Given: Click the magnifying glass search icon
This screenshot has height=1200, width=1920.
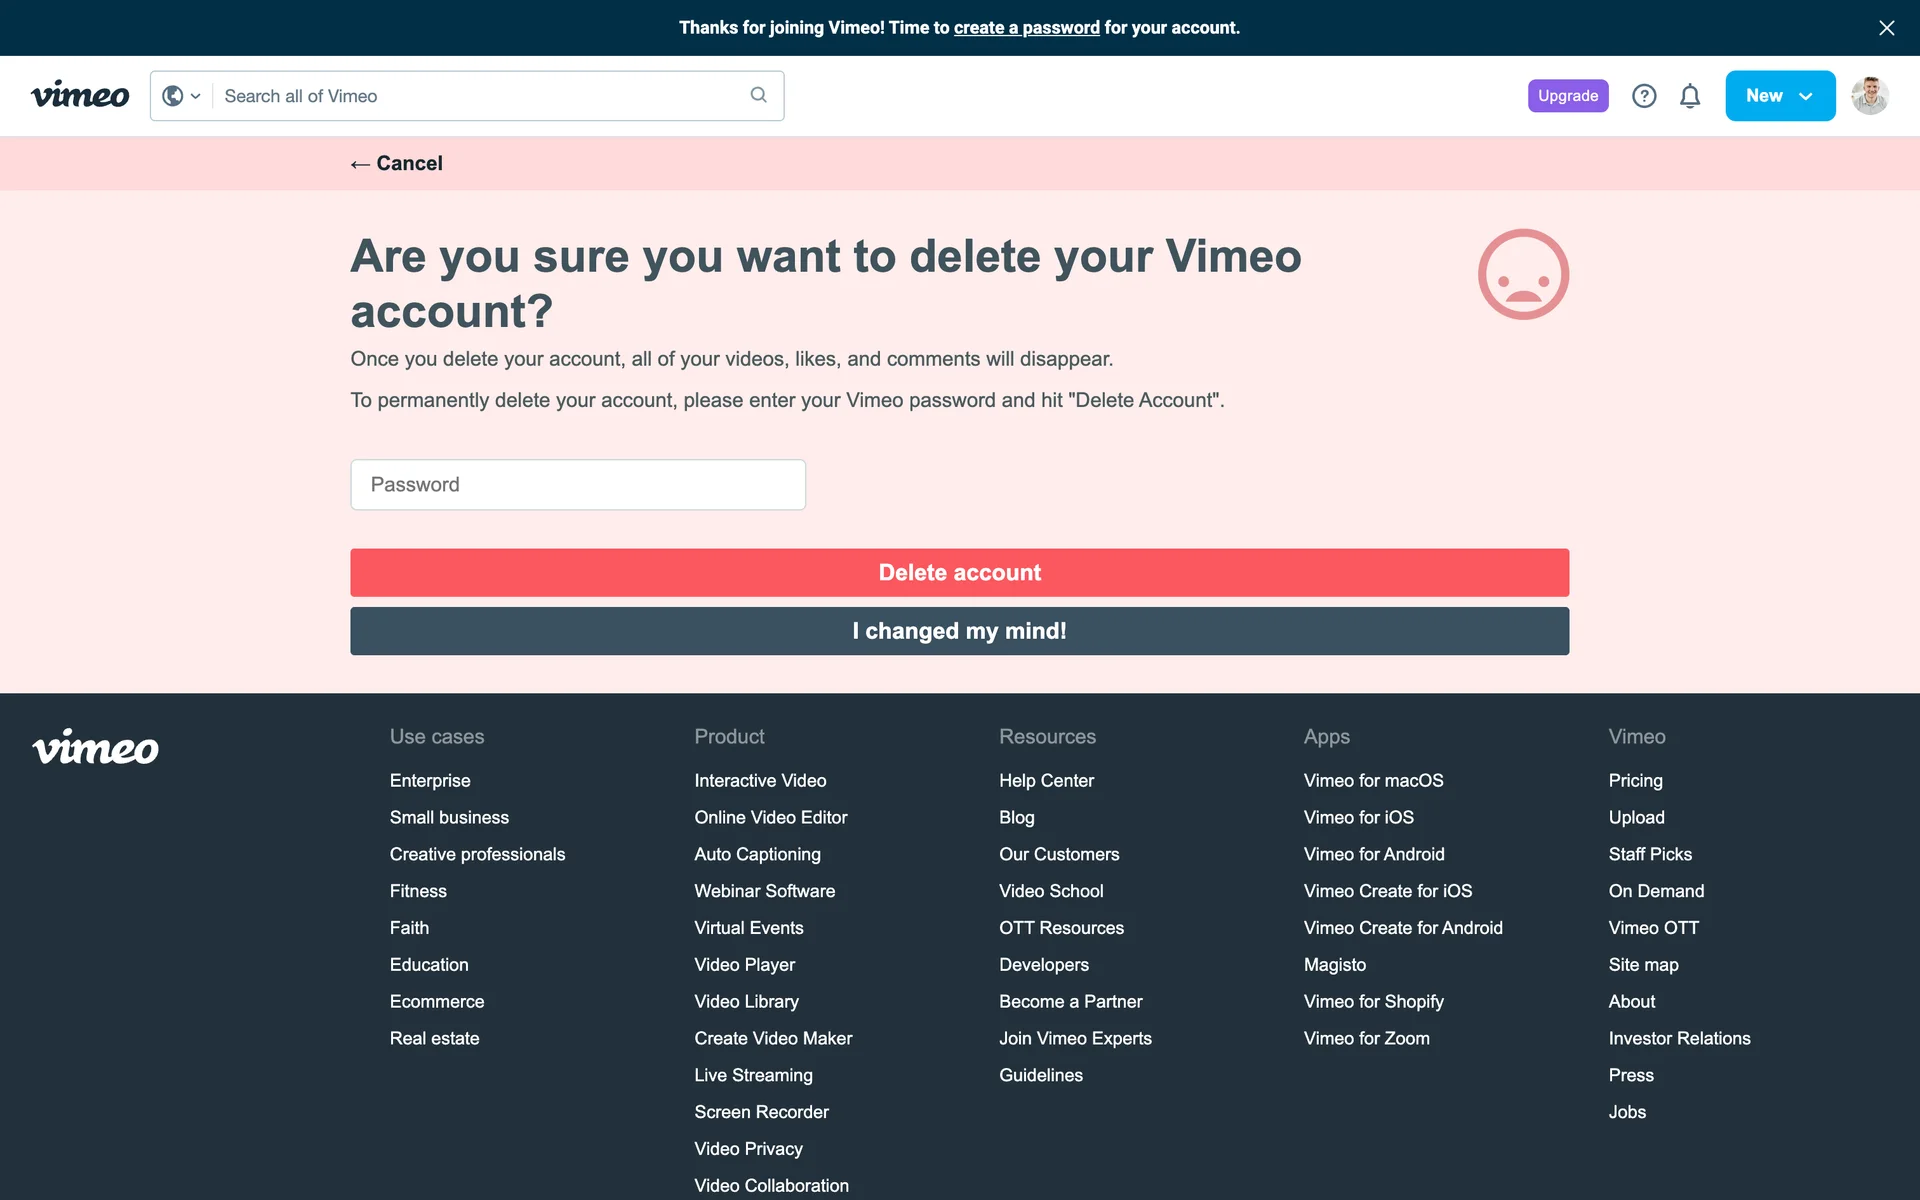Looking at the screenshot, I should coord(758,95).
